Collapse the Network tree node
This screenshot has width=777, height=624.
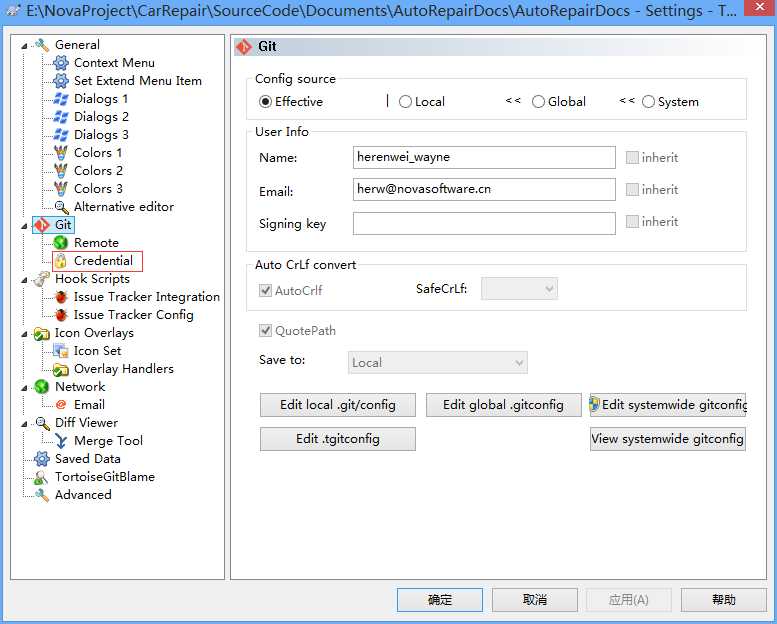click(24, 388)
